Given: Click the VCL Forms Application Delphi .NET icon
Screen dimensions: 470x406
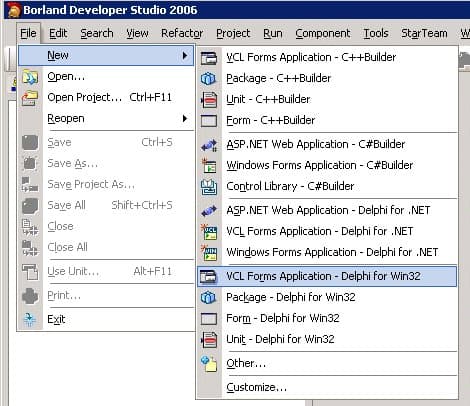Looking at the screenshot, I should (x=209, y=232).
